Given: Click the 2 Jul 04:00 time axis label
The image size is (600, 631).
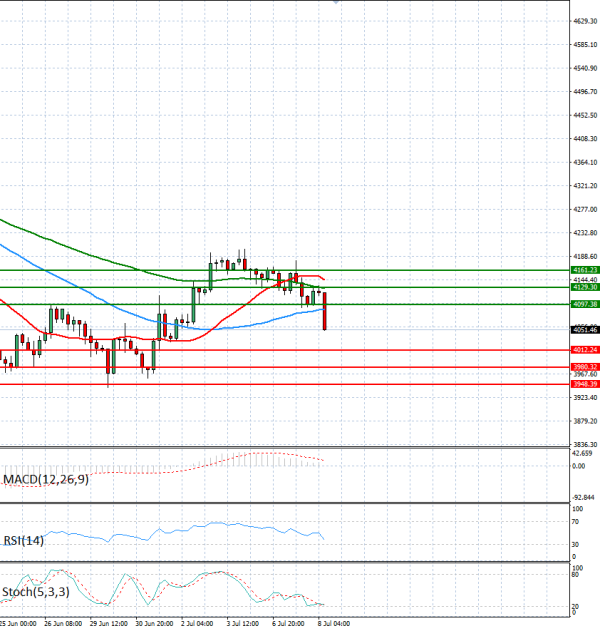Looking at the screenshot, I should [197, 623].
